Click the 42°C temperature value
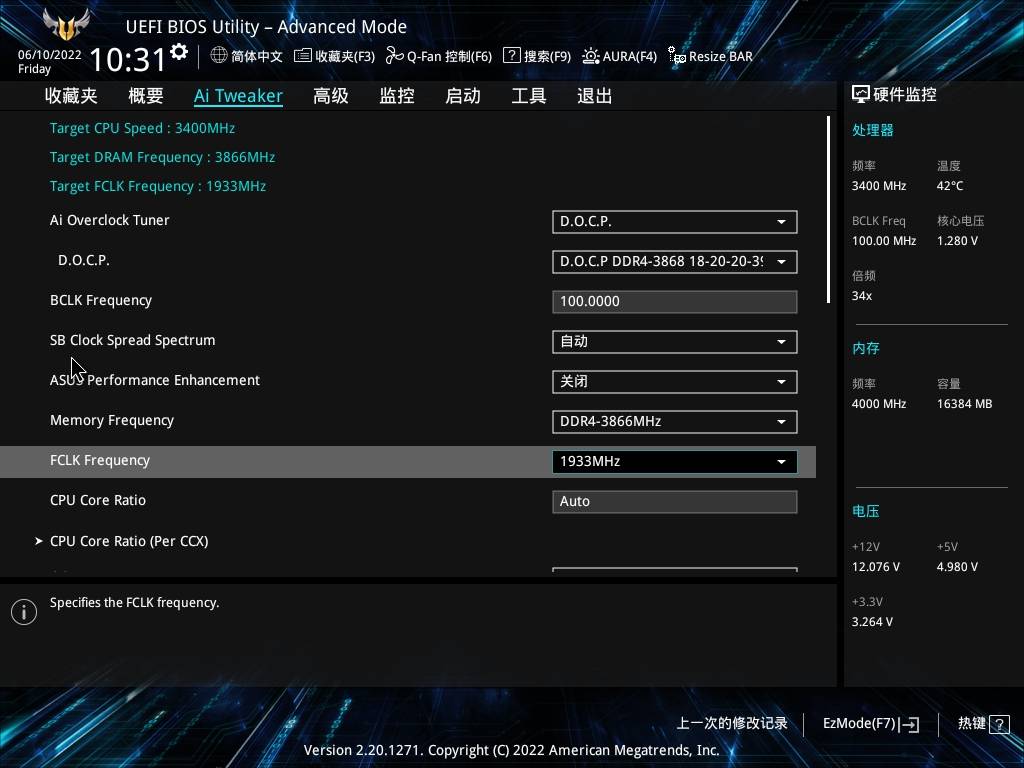The width and height of the screenshot is (1024, 768). (x=950, y=186)
